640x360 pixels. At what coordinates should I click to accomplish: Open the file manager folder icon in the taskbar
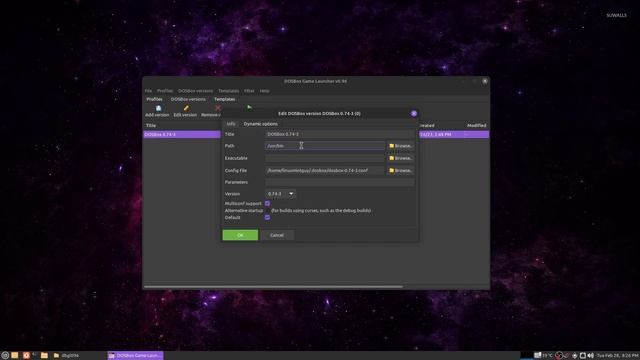click(44, 356)
